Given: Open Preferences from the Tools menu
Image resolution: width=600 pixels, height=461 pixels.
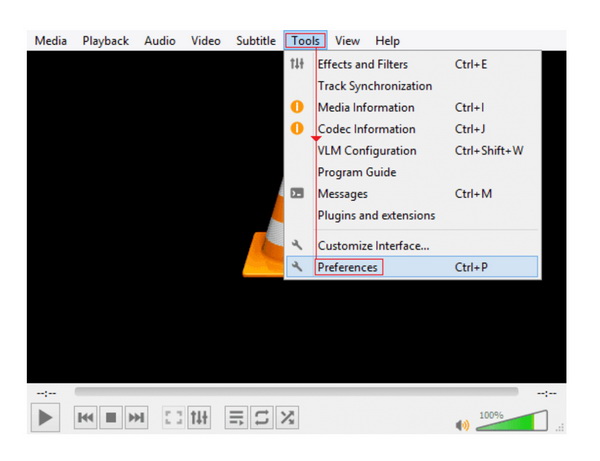Looking at the screenshot, I should [x=412, y=267].
